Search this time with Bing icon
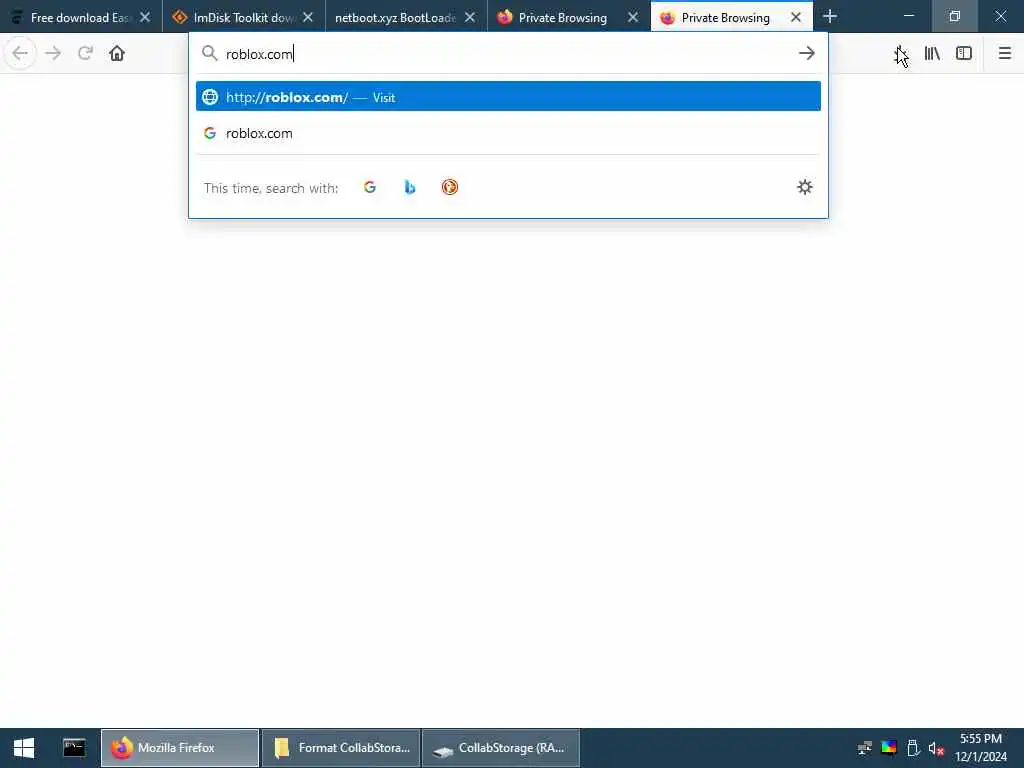The height and width of the screenshot is (768, 1024). [x=409, y=187]
